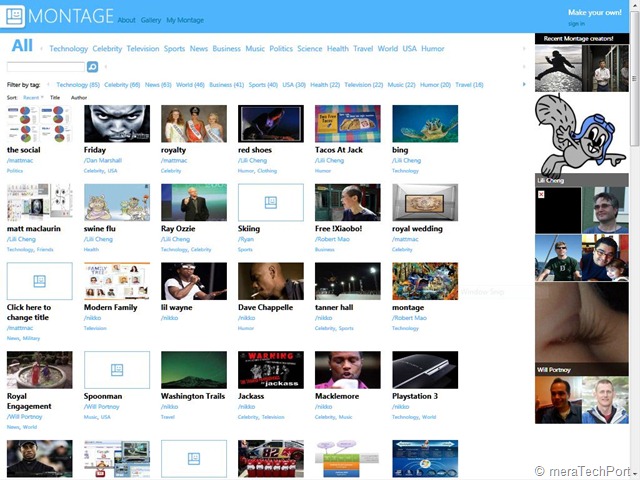Open the royal wedding thumbnail
Viewport: 640px width, 480px height.
point(425,202)
